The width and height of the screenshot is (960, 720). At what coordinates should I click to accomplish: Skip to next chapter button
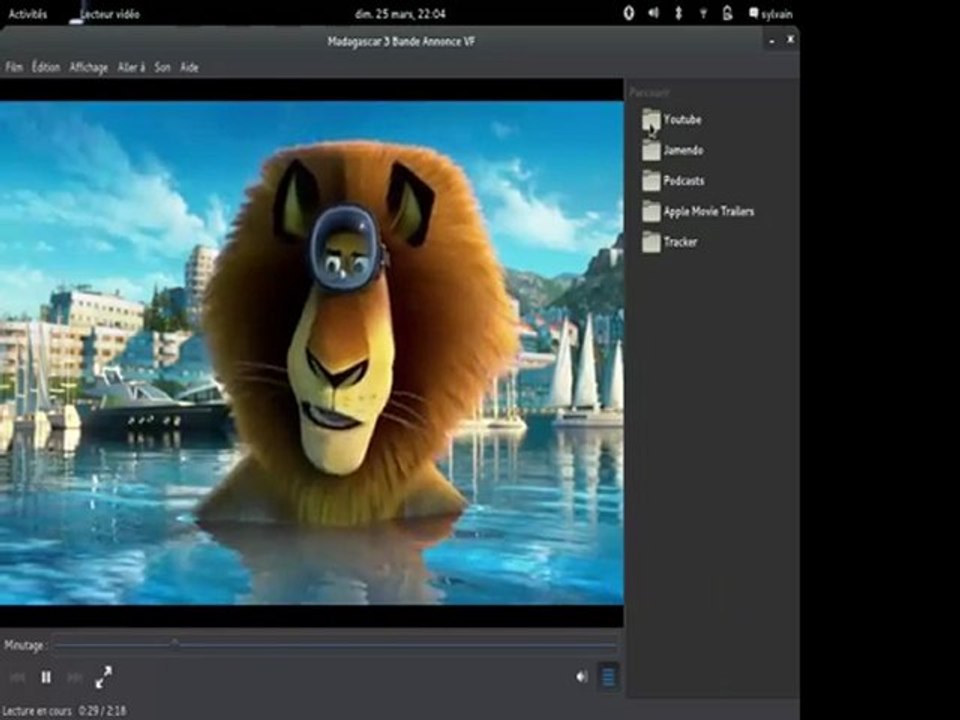click(x=75, y=677)
